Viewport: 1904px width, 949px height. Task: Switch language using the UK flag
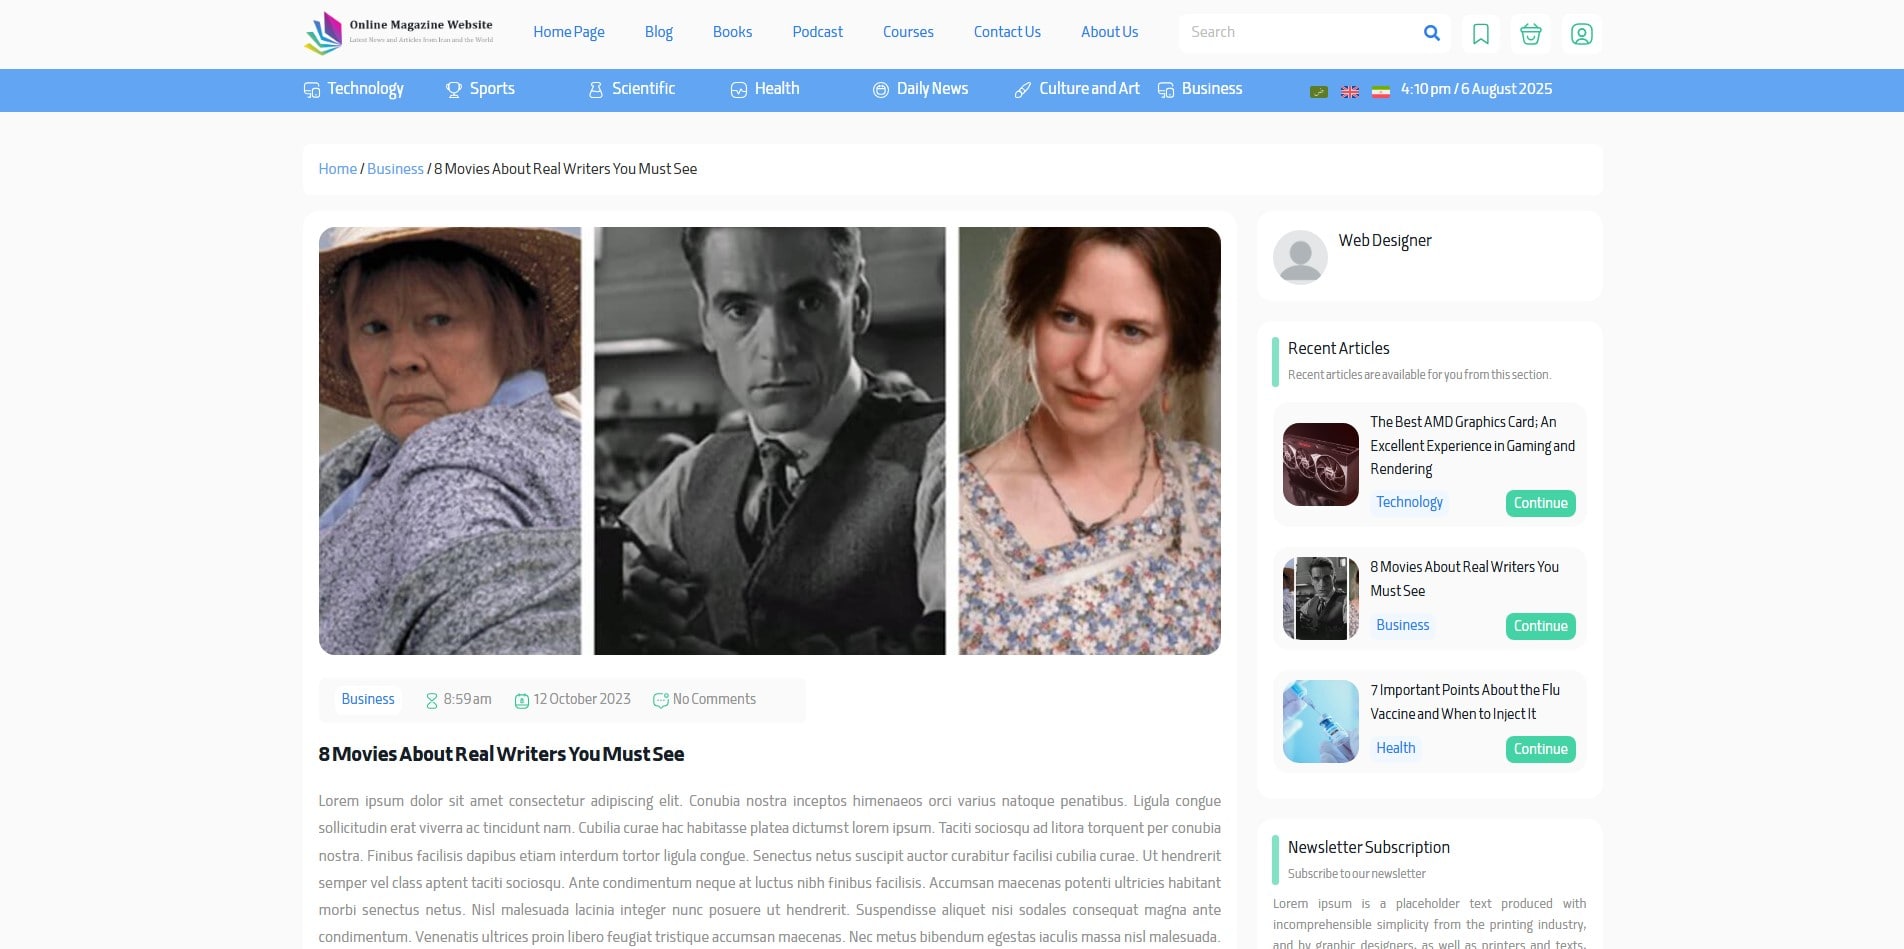1349,91
